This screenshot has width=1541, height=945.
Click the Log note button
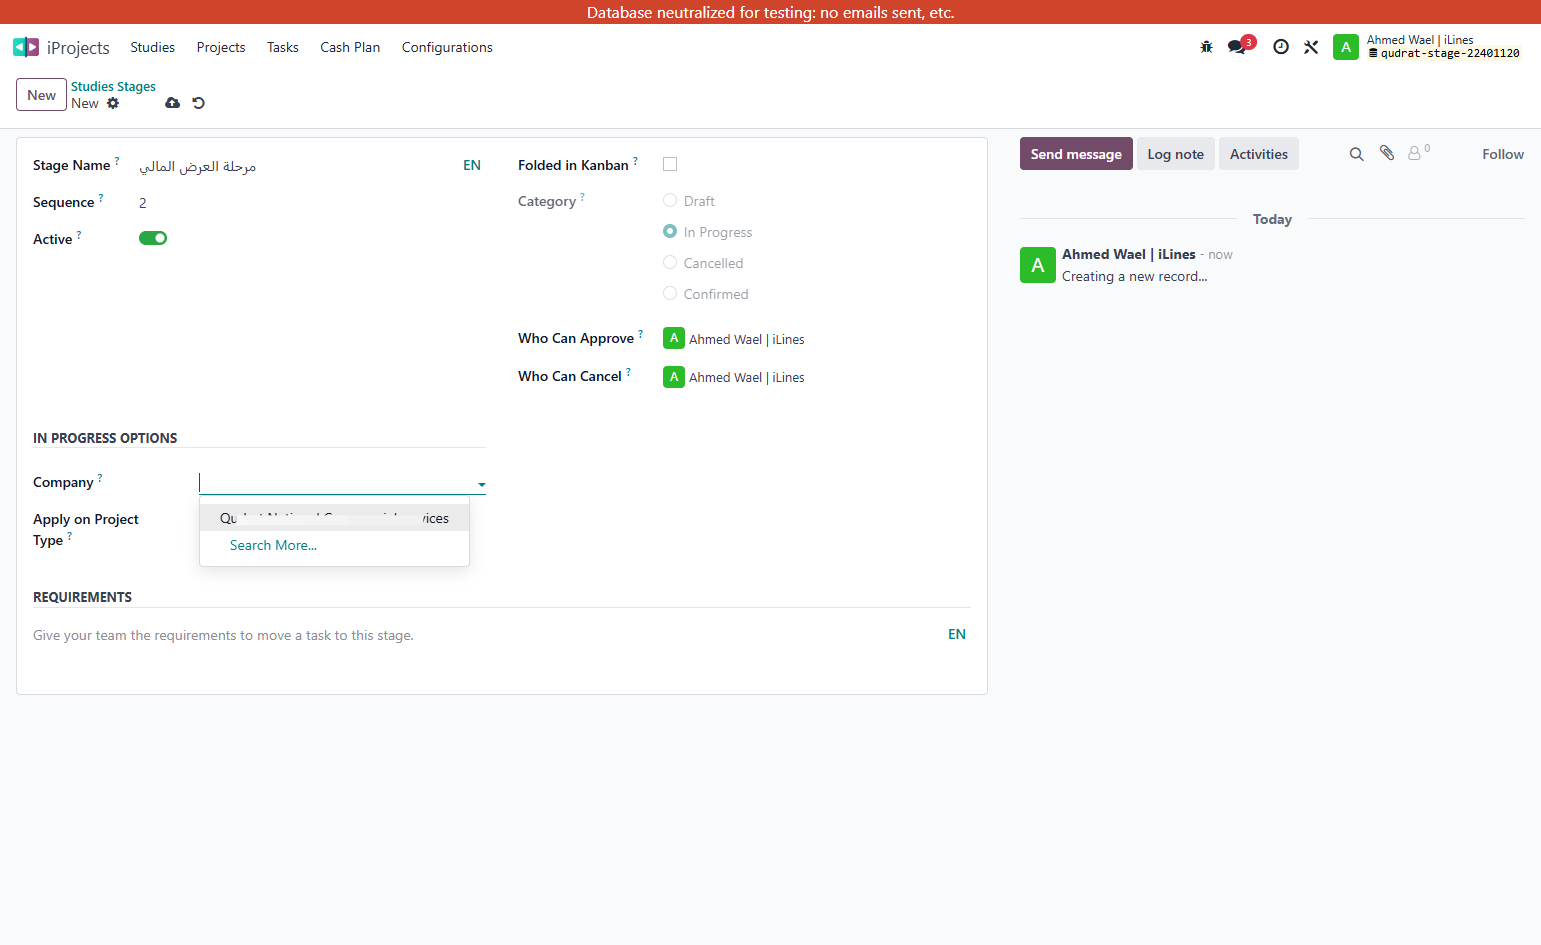pyautogui.click(x=1176, y=154)
